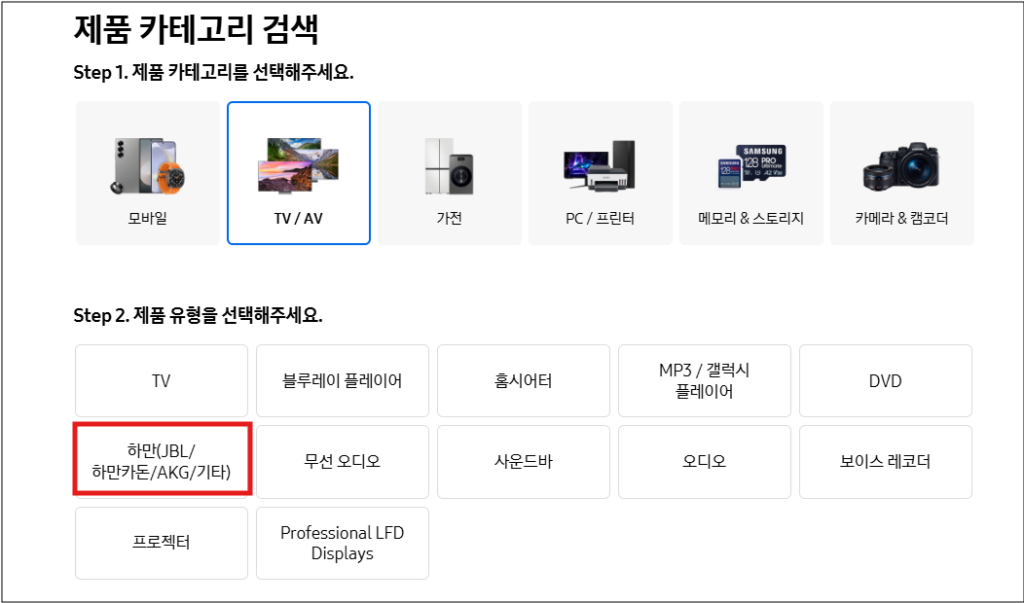1024x603 pixels.
Task: Choose 블루레이 플레이어 product type
Action: 342,380
